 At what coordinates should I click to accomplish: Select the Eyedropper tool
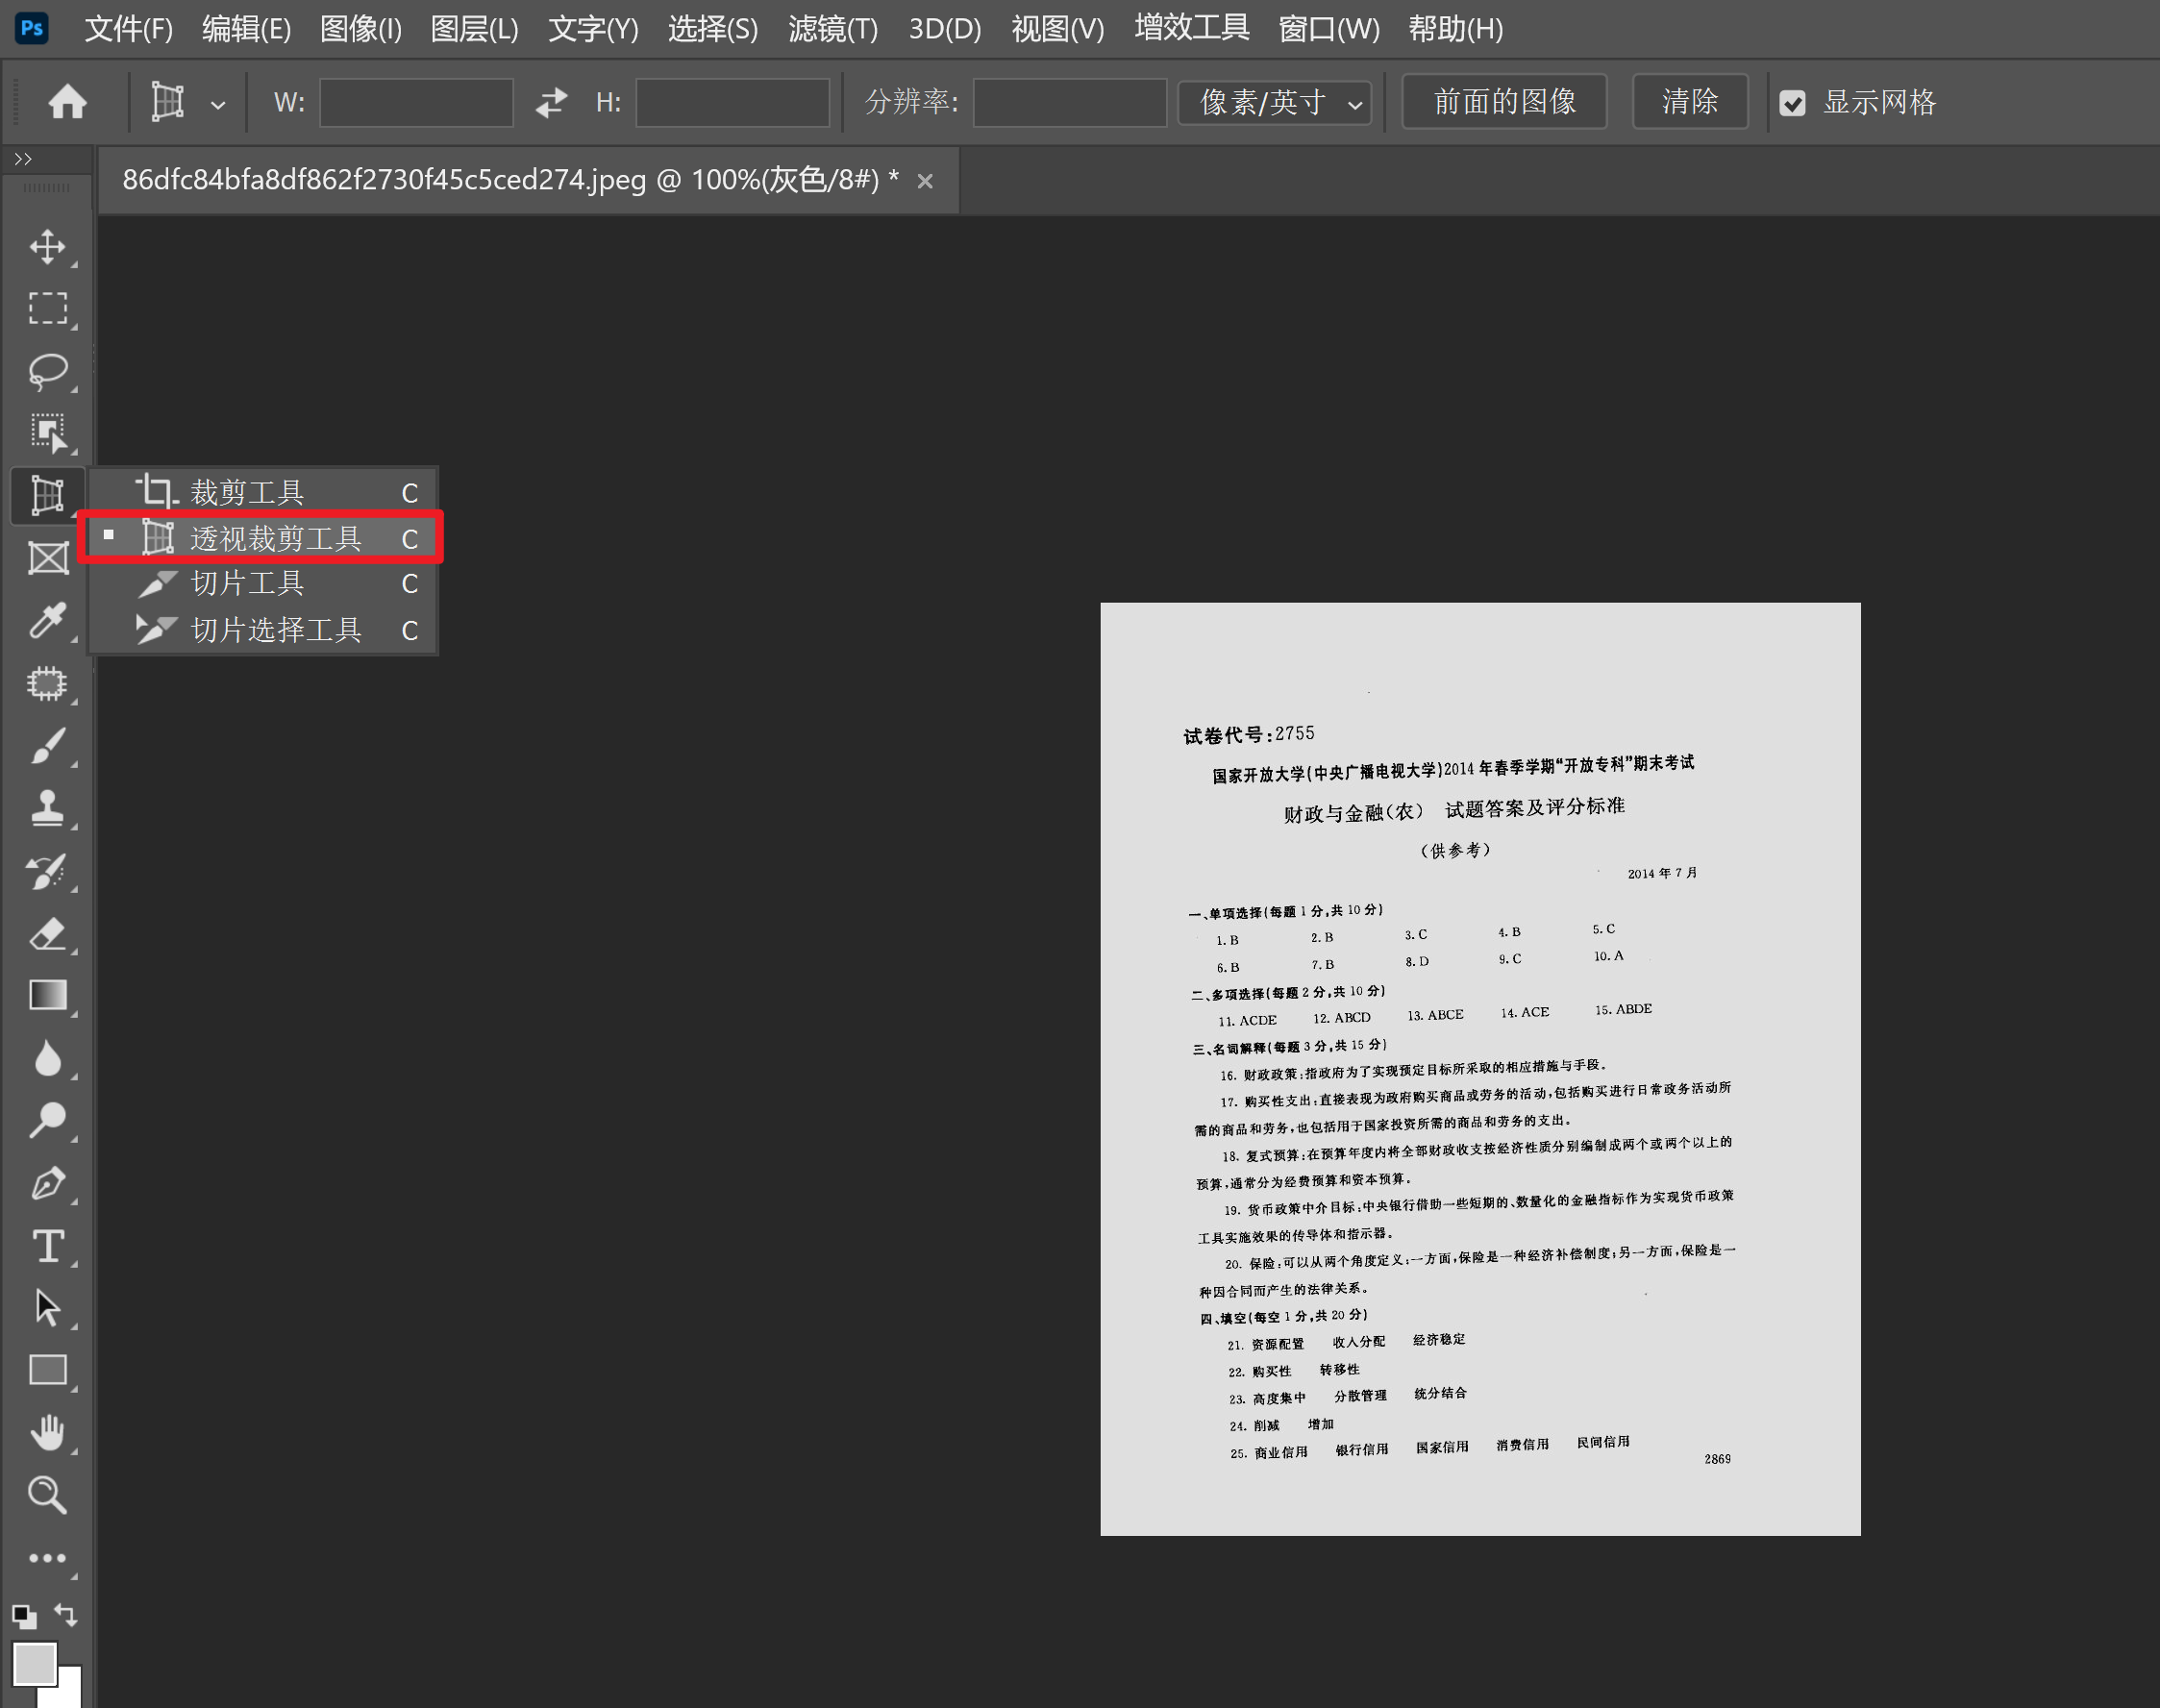47,620
